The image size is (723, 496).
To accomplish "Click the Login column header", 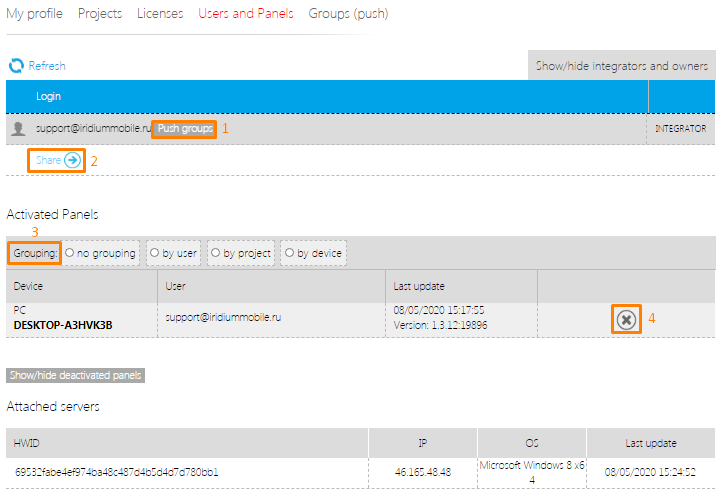I will click(49, 97).
